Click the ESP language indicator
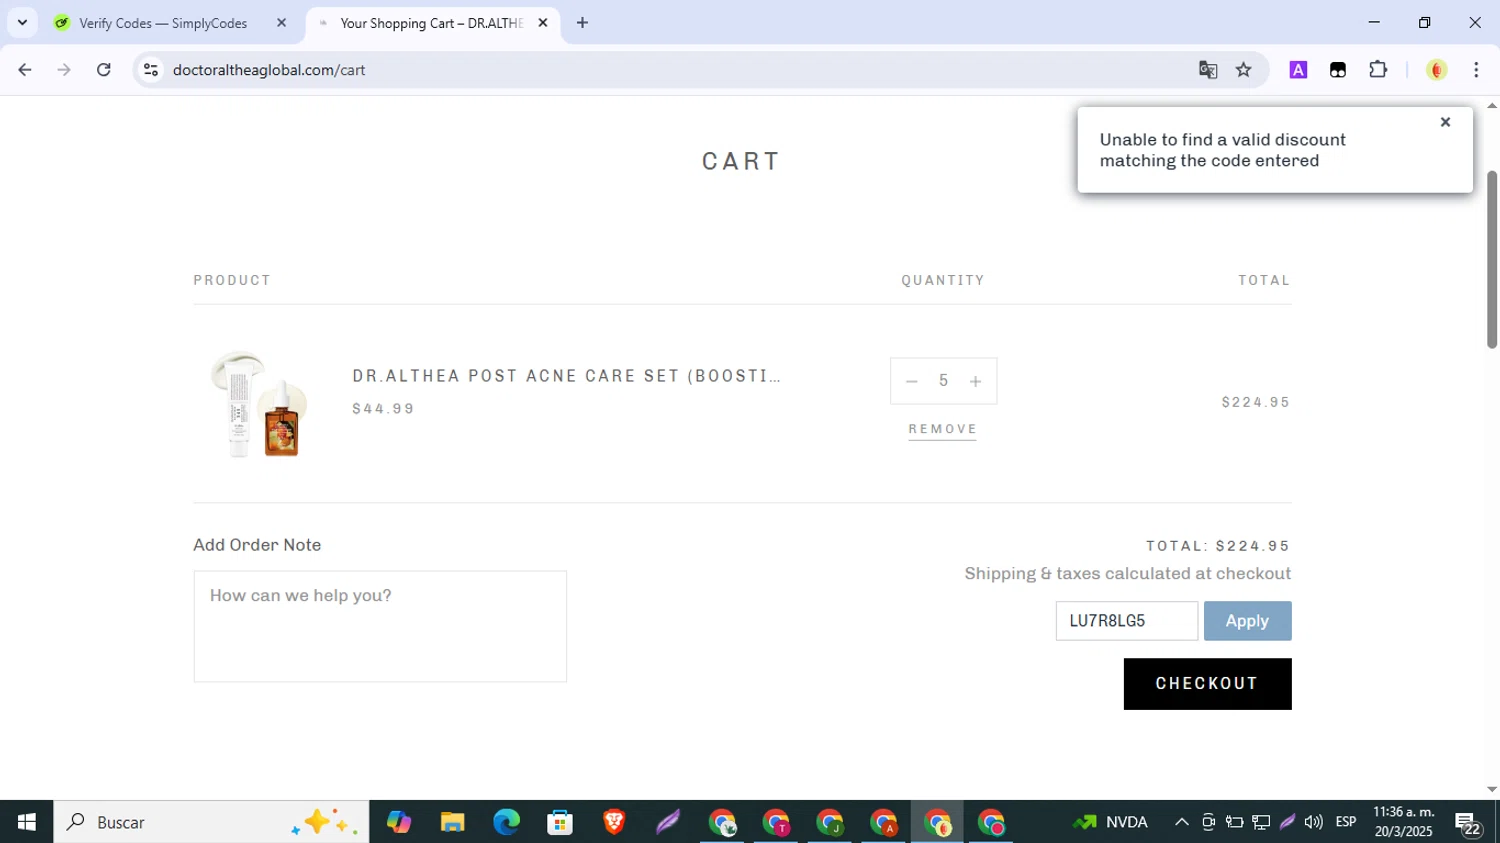 [x=1346, y=822]
